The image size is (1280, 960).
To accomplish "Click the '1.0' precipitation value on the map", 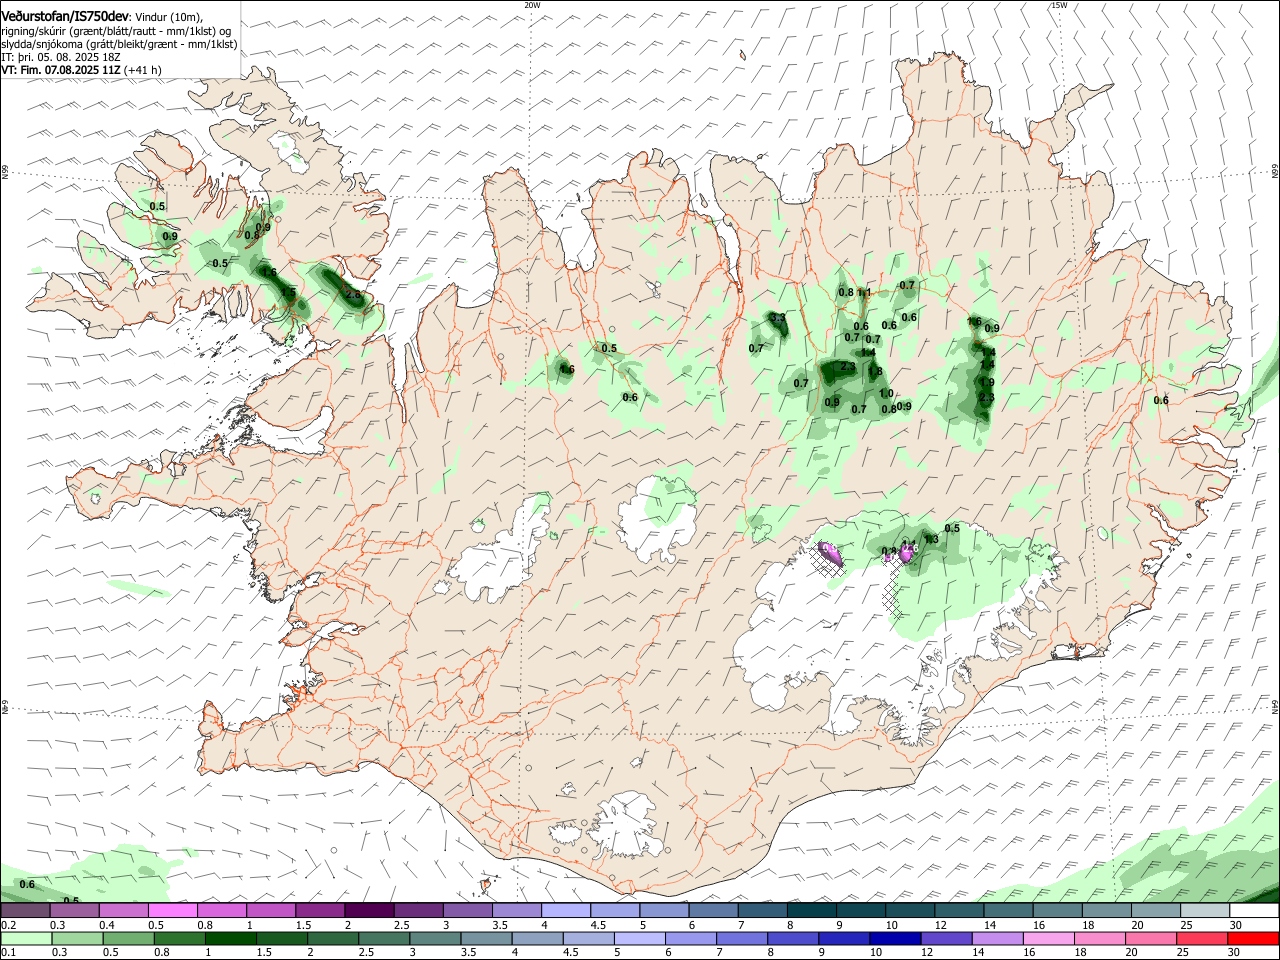I will (886, 394).
